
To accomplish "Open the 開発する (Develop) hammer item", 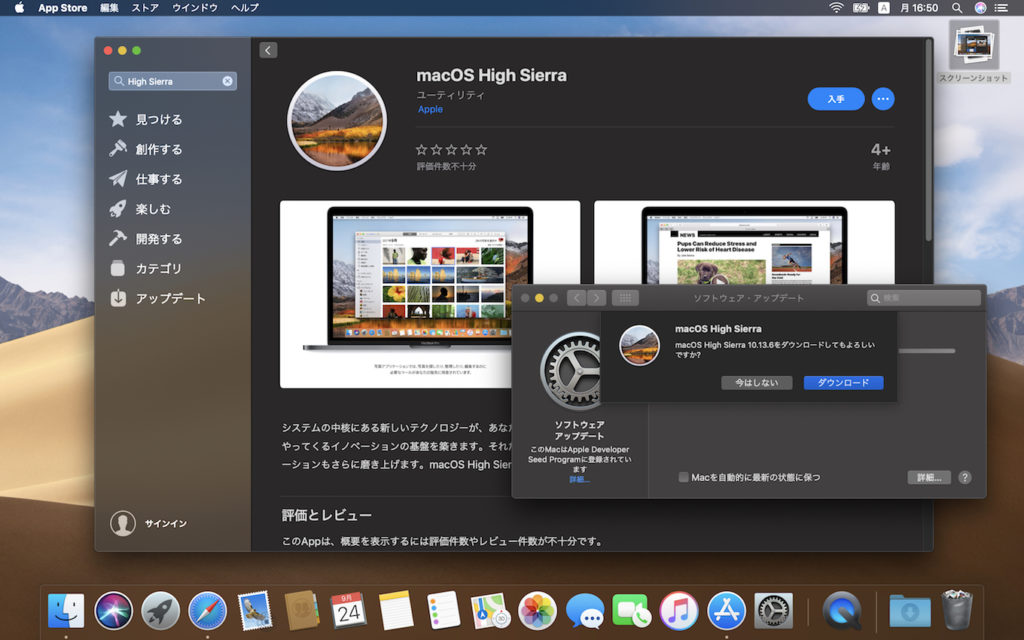I will 158,239.
